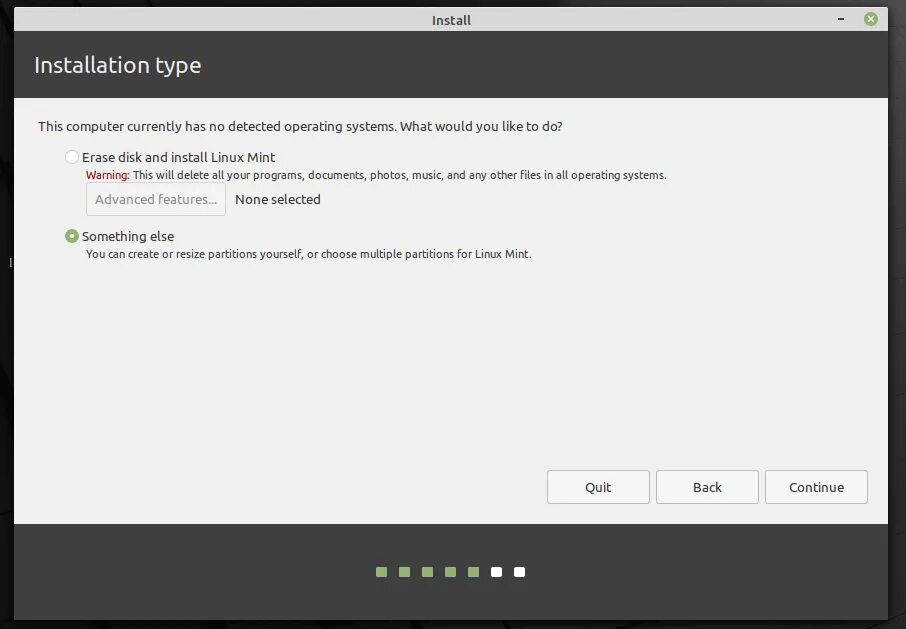The width and height of the screenshot is (906, 629).
Task: Minimize the Install window
Action: tap(840, 18)
